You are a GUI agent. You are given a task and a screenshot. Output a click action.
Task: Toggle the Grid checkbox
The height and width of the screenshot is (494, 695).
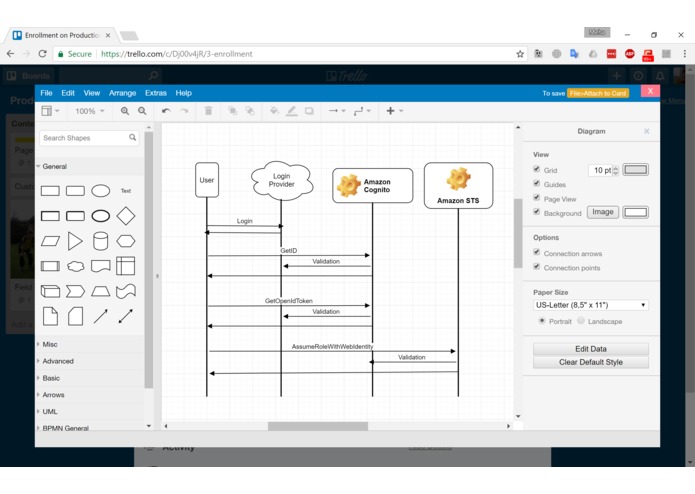coord(536,169)
